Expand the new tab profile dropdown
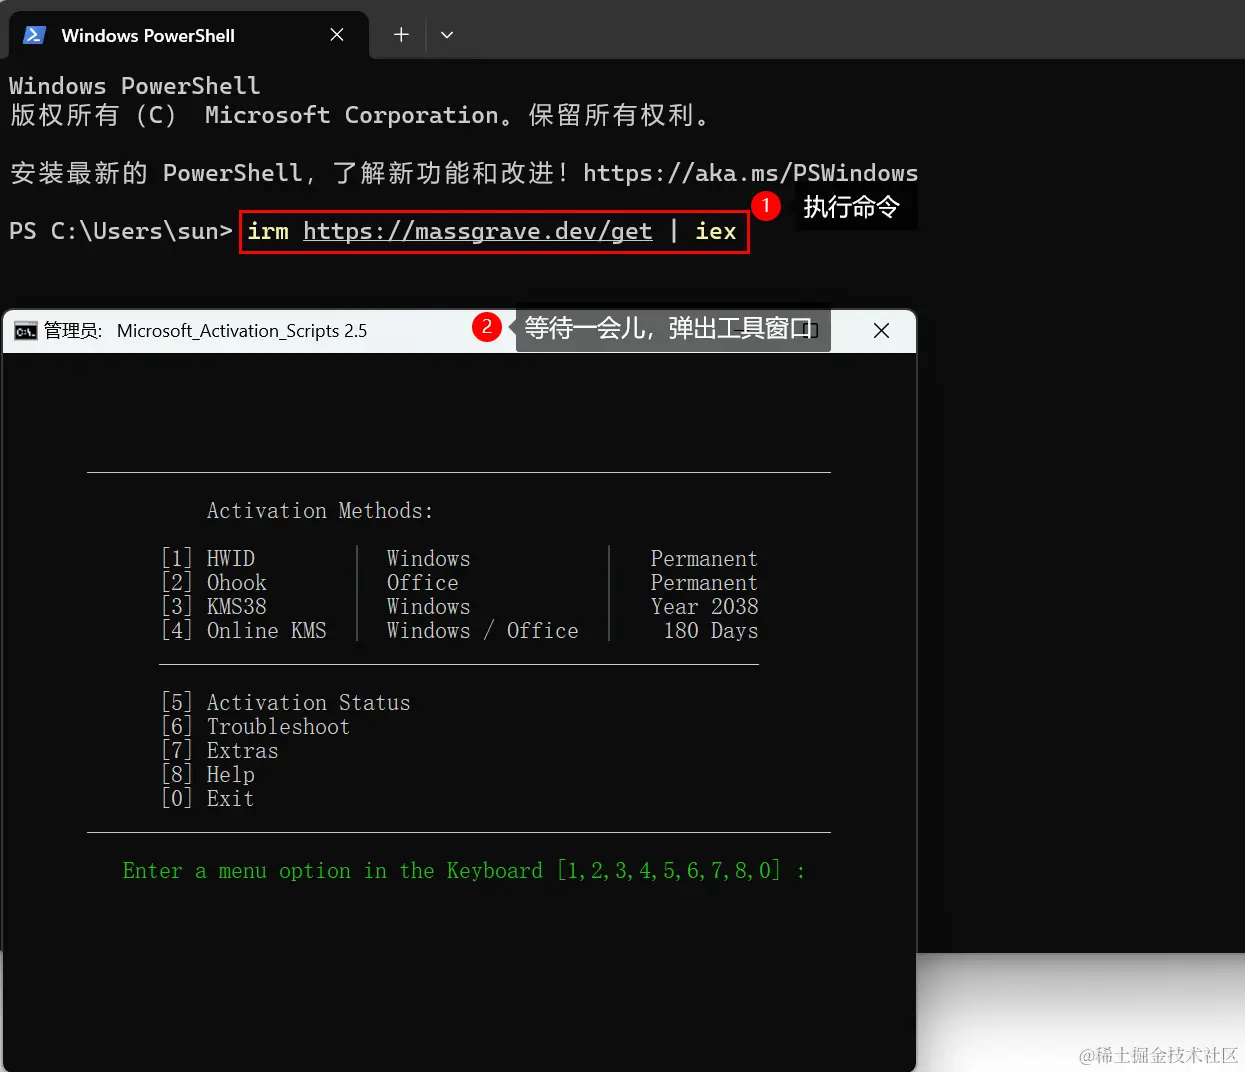 [x=447, y=35]
